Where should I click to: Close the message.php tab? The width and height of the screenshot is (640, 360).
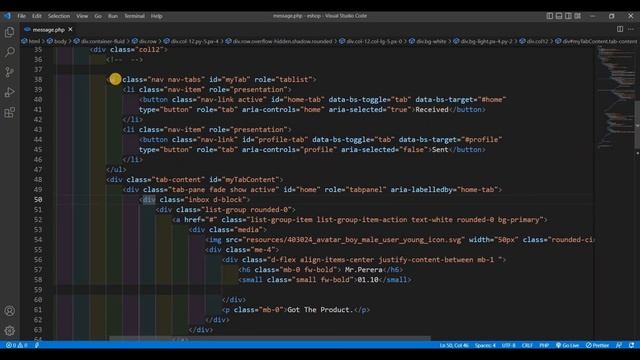(70, 29)
